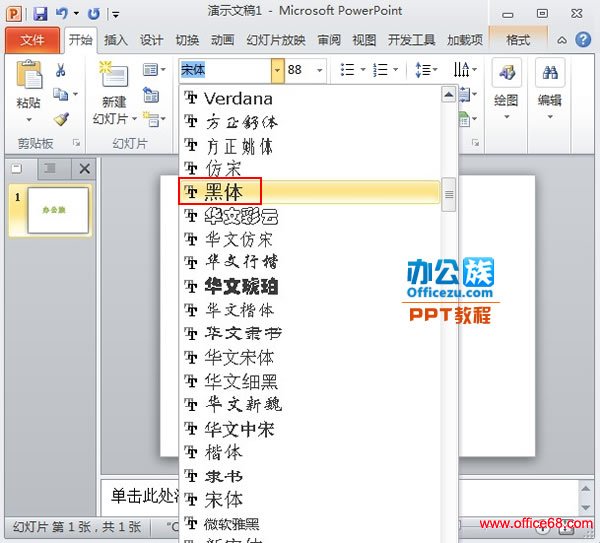600x543 pixels.
Task: Click the Help question mark icon
Action: (583, 40)
